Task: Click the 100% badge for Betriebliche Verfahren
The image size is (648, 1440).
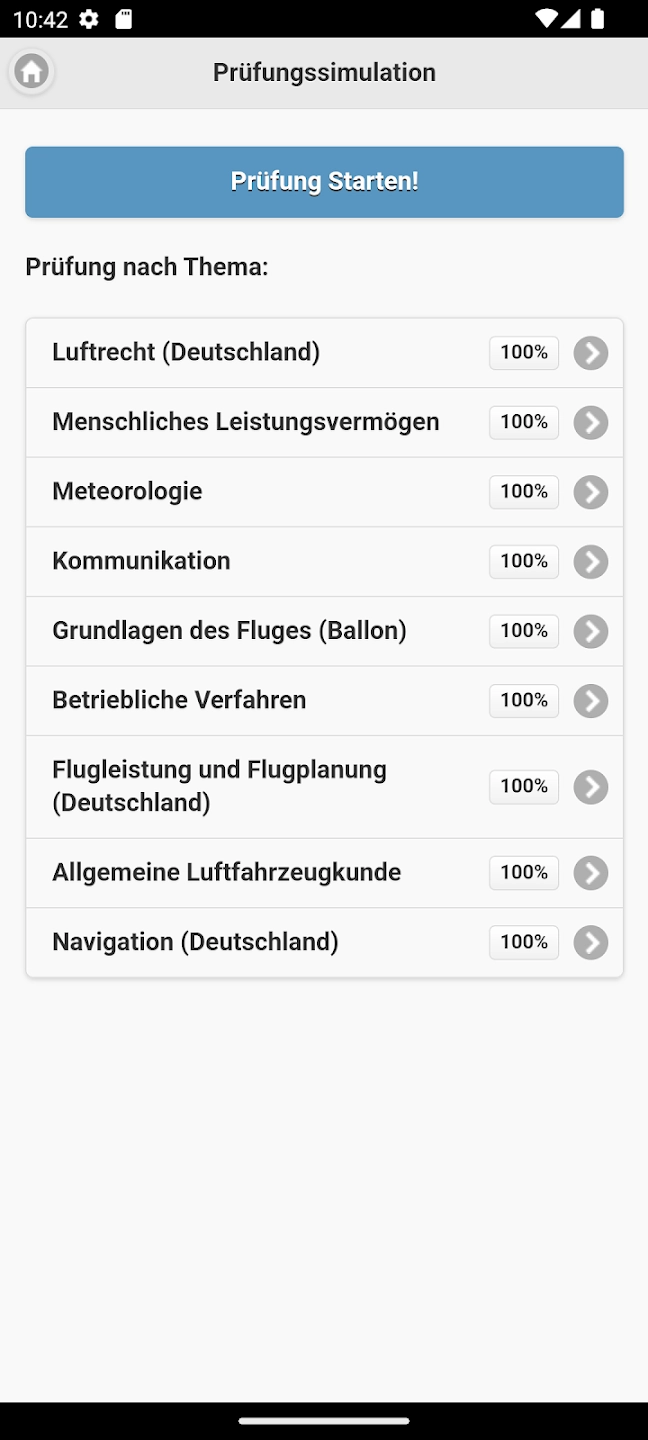Action: tap(524, 700)
